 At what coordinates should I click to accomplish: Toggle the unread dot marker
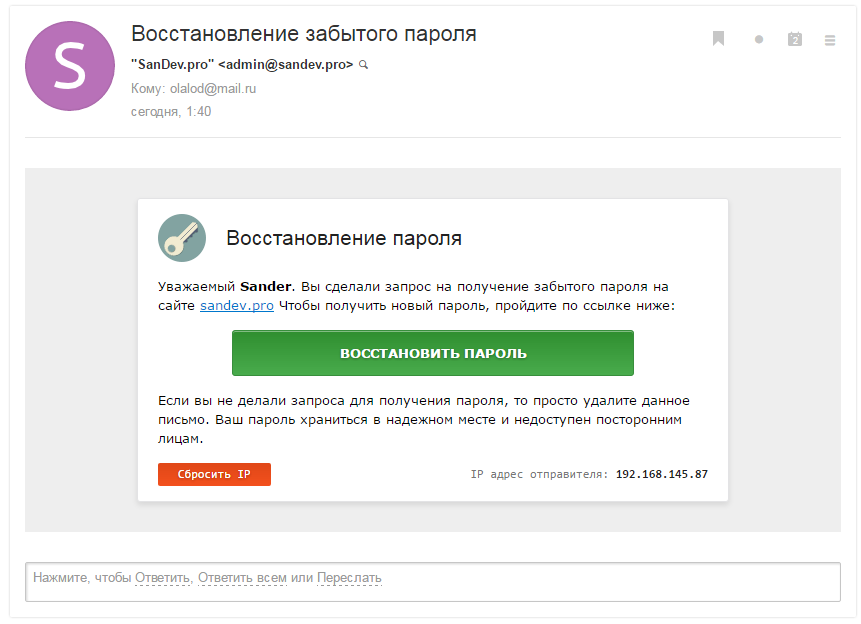(759, 40)
